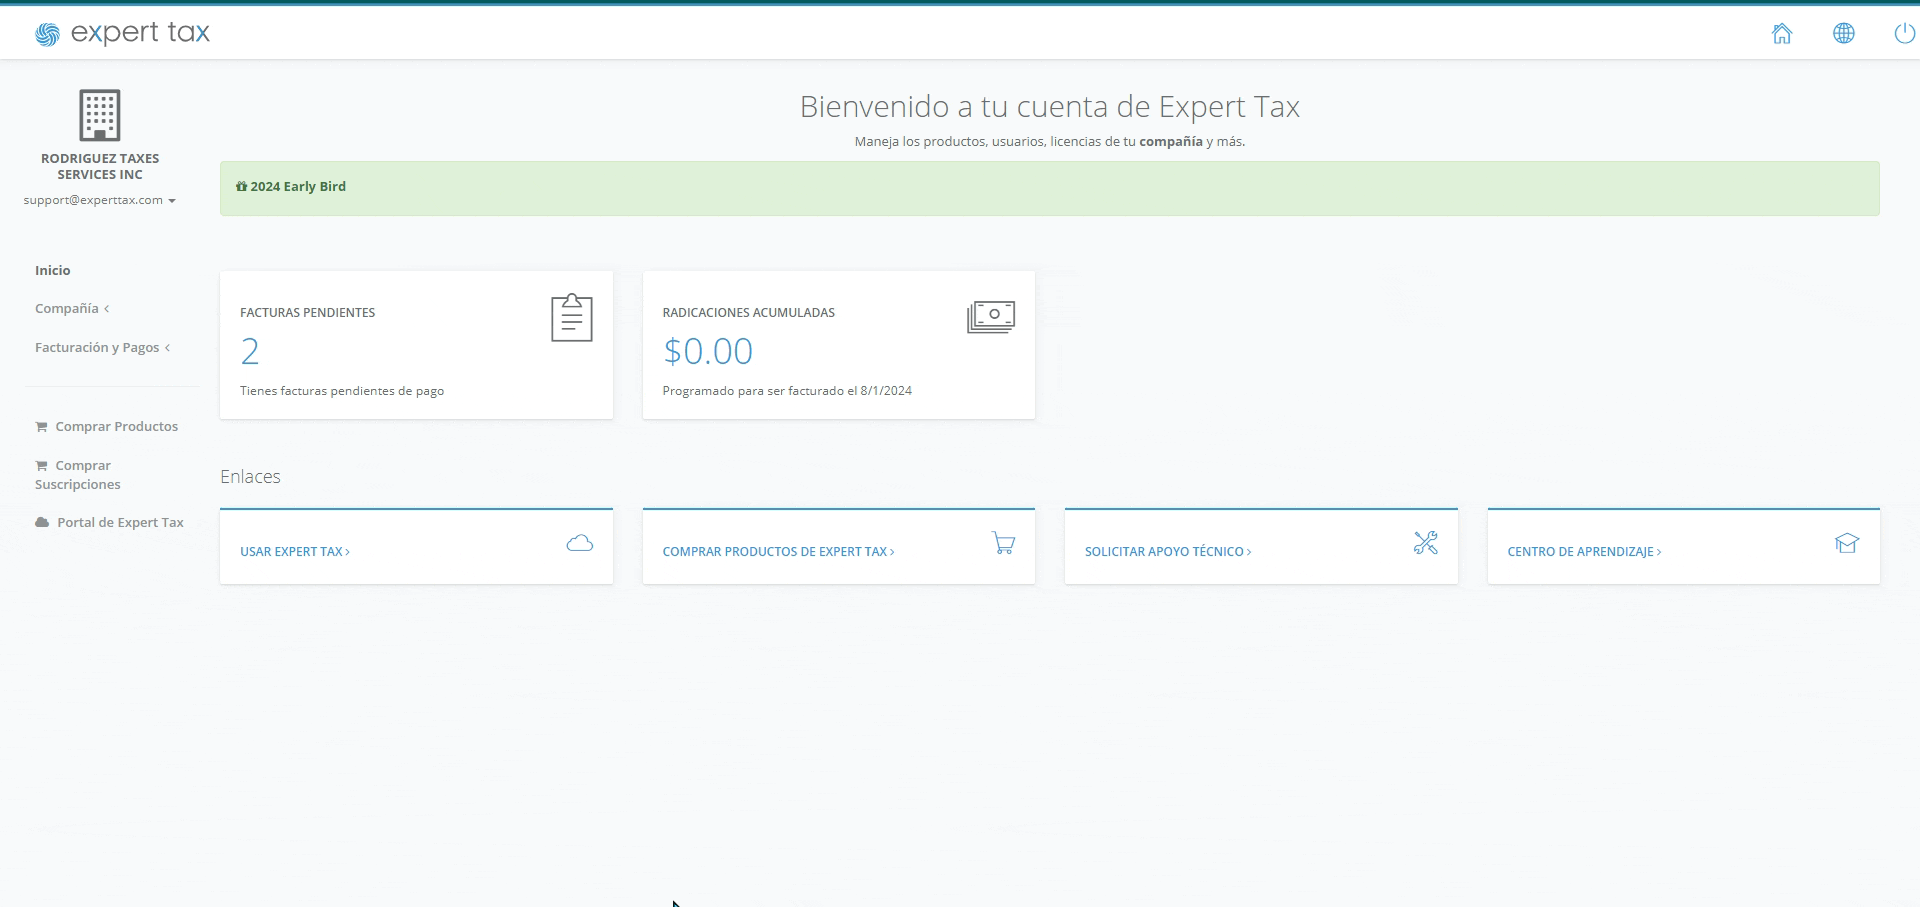The height and width of the screenshot is (907, 1920).
Task: Select Inicio in the sidebar
Action: pos(53,270)
